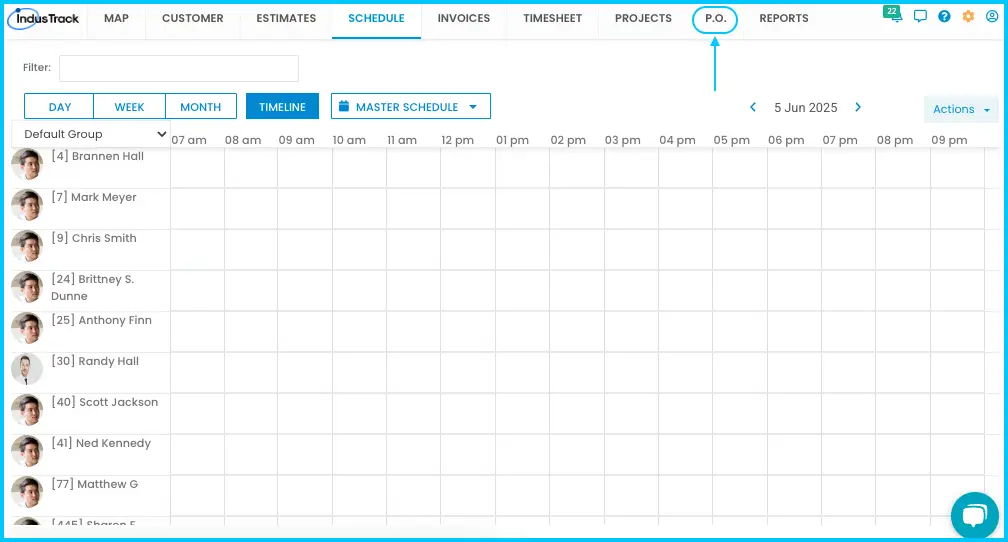Open the INVOICES tab
This screenshot has width=1008, height=542.
pos(464,19)
